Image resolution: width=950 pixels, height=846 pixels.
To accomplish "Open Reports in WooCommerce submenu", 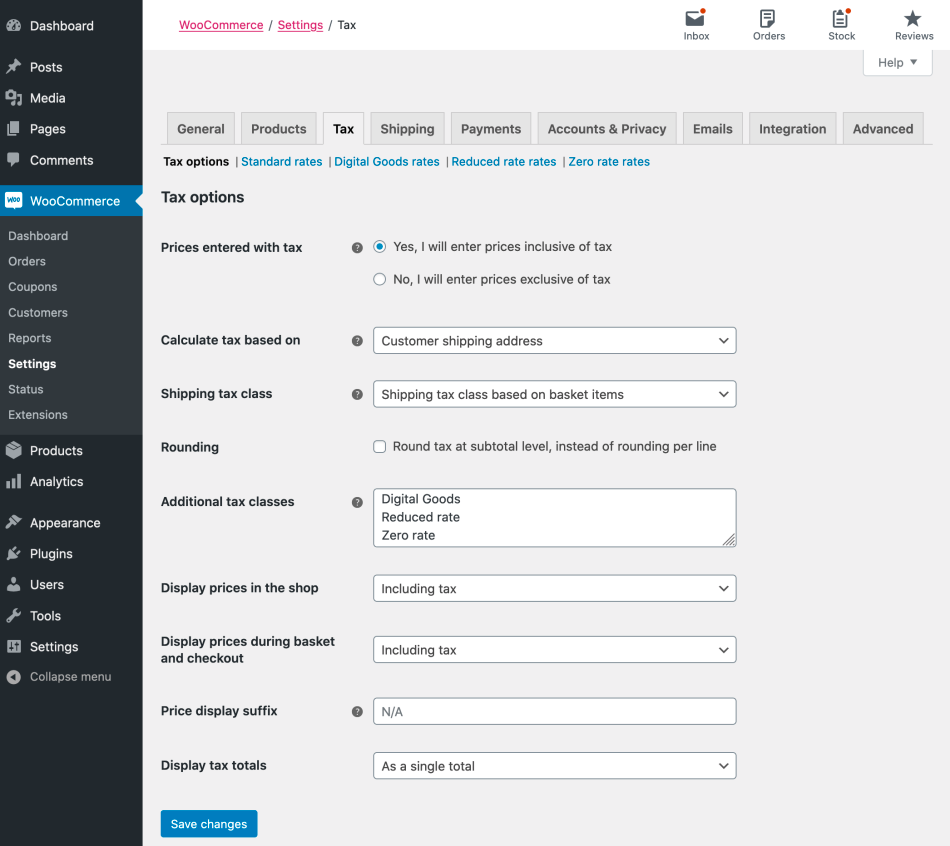I will 30,338.
